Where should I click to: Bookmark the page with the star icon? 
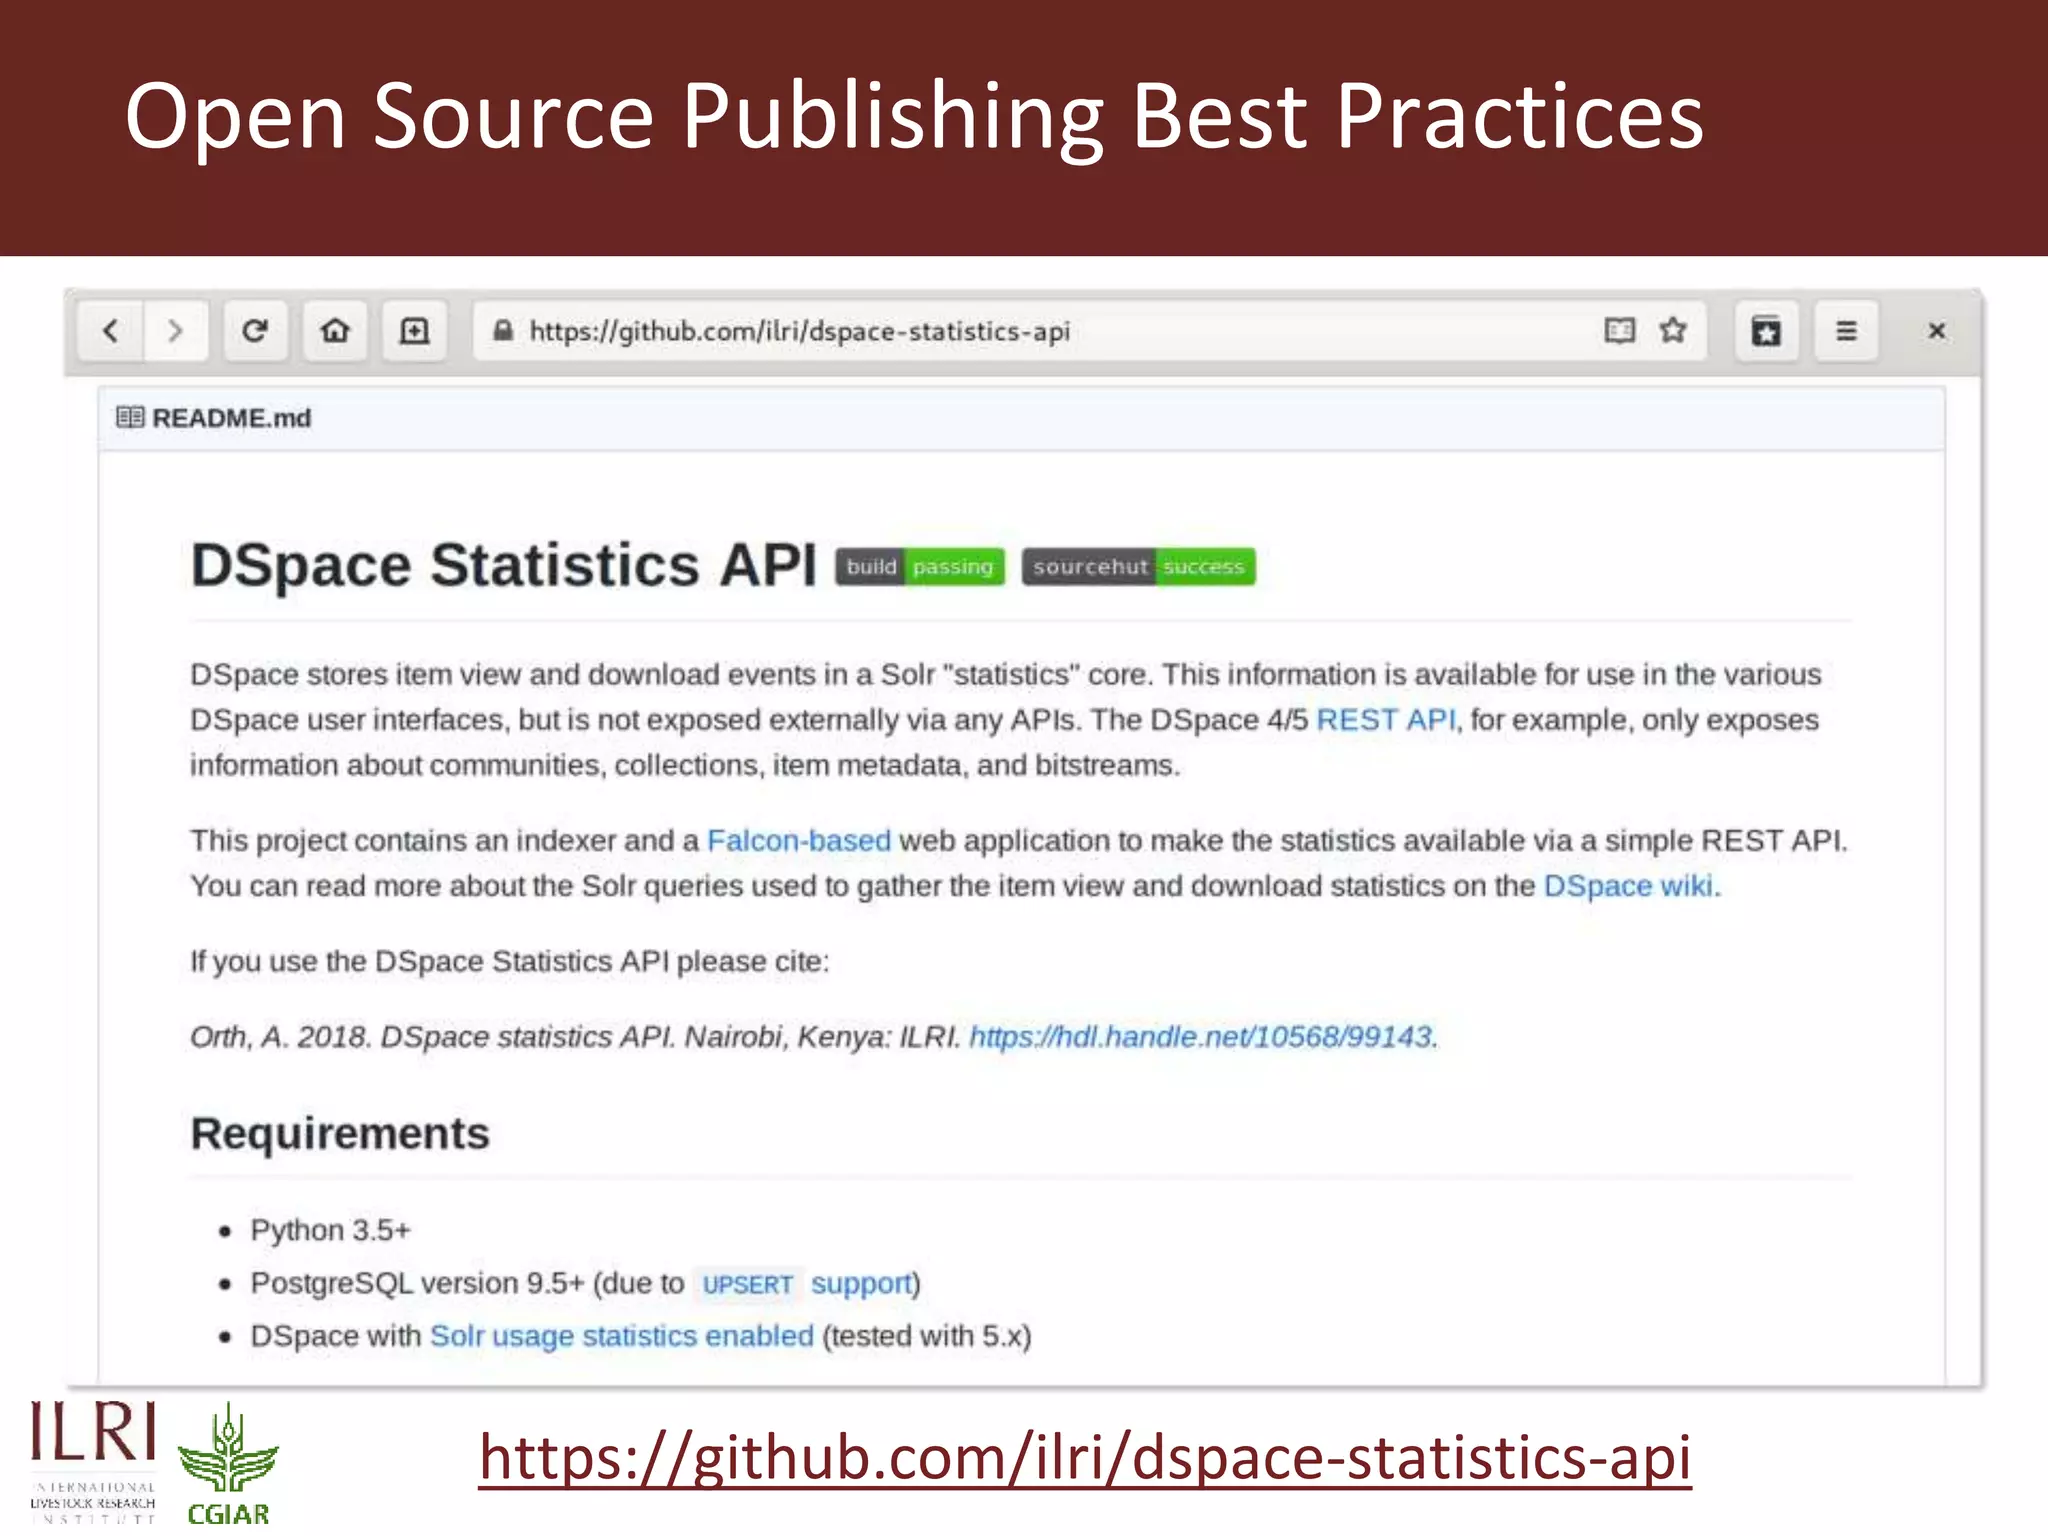click(x=1673, y=330)
